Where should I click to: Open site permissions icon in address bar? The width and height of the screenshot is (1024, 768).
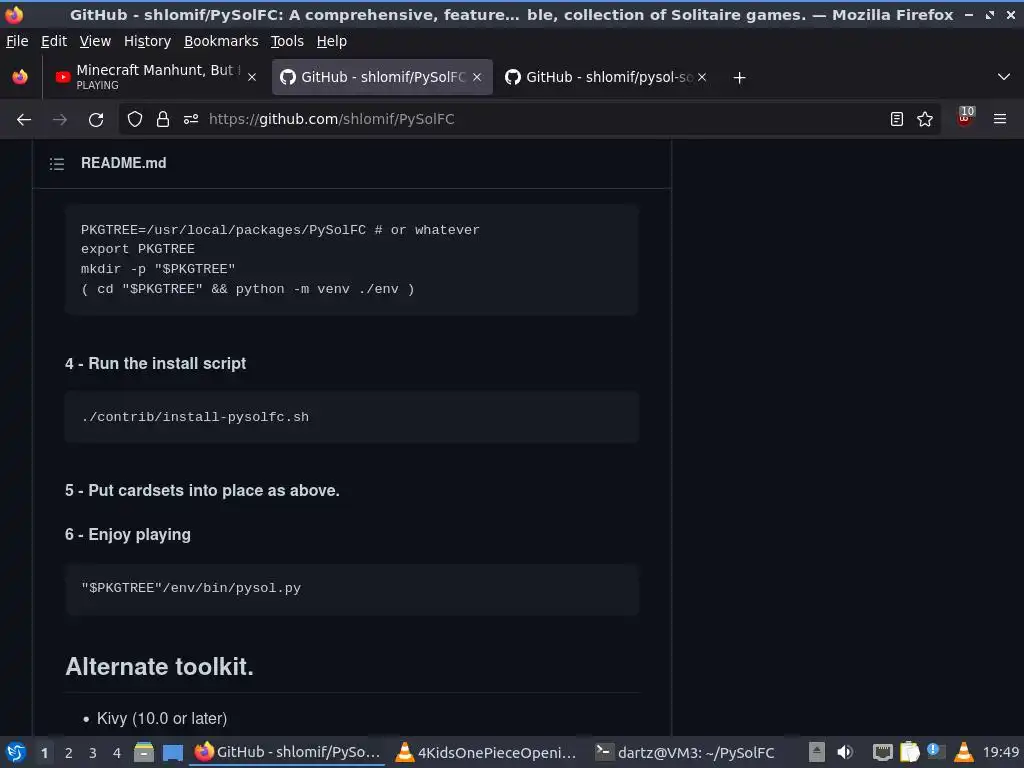click(x=191, y=119)
